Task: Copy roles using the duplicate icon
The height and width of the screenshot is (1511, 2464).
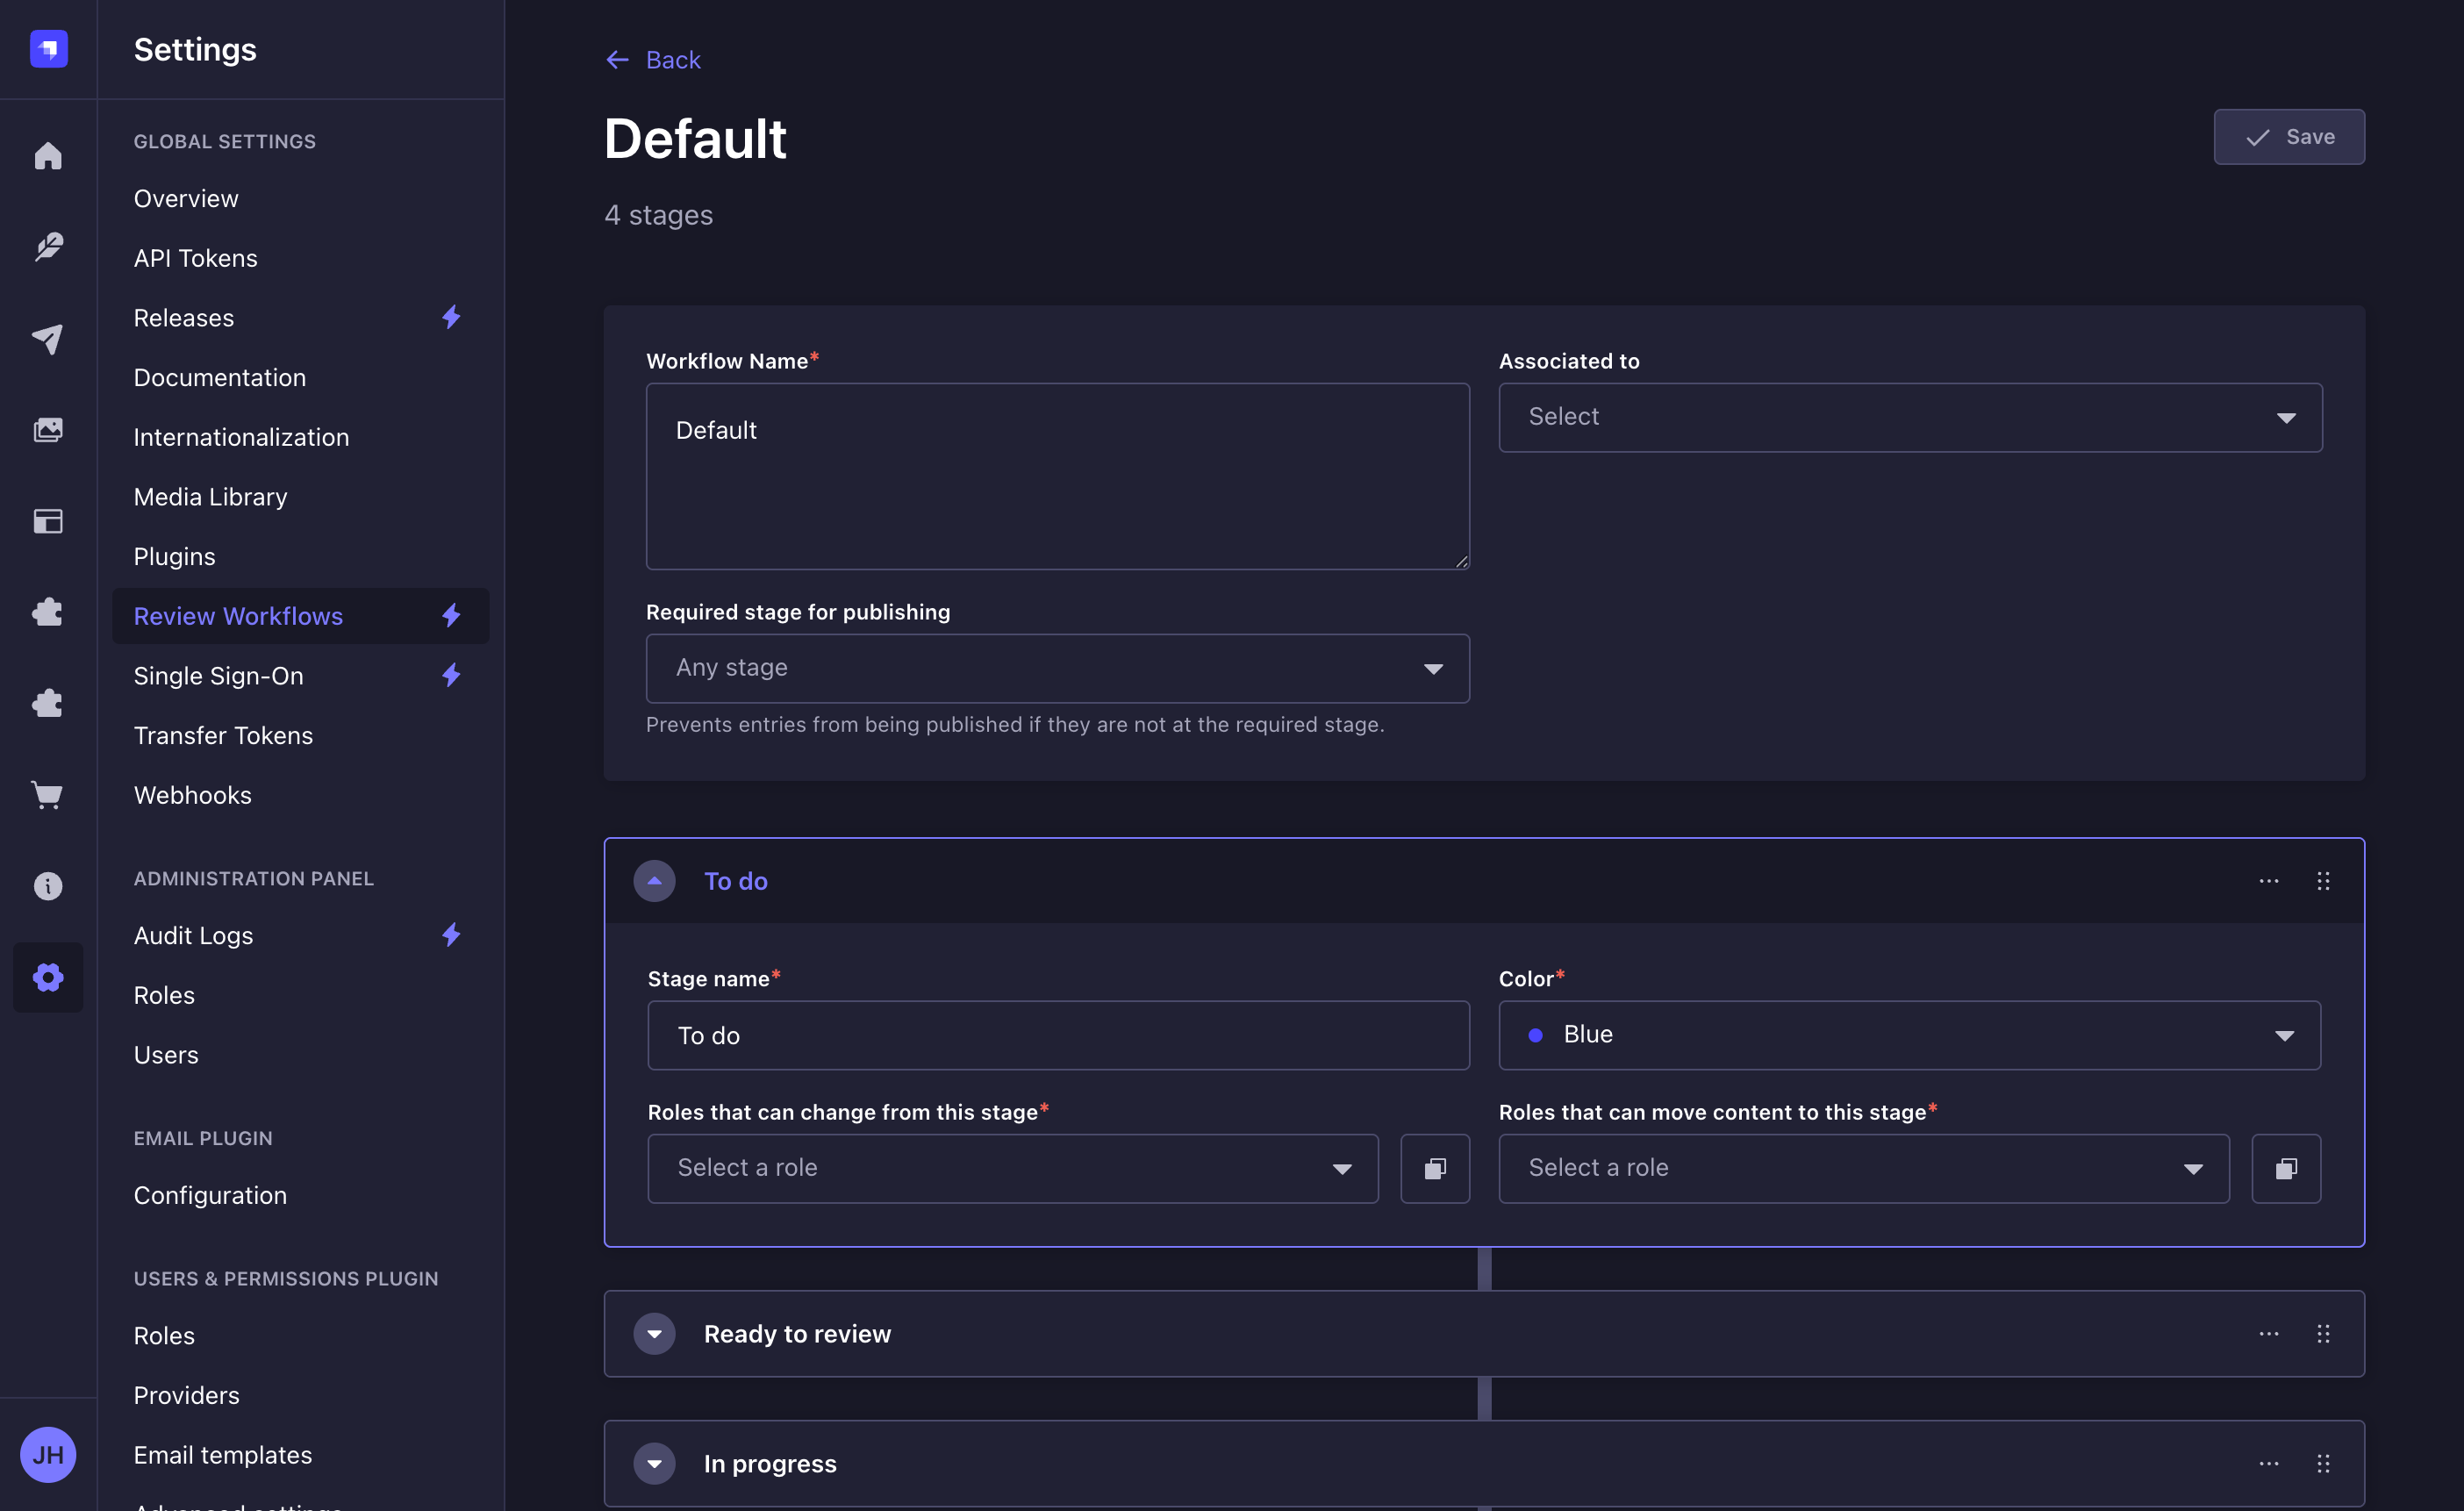Action: tap(1435, 1168)
